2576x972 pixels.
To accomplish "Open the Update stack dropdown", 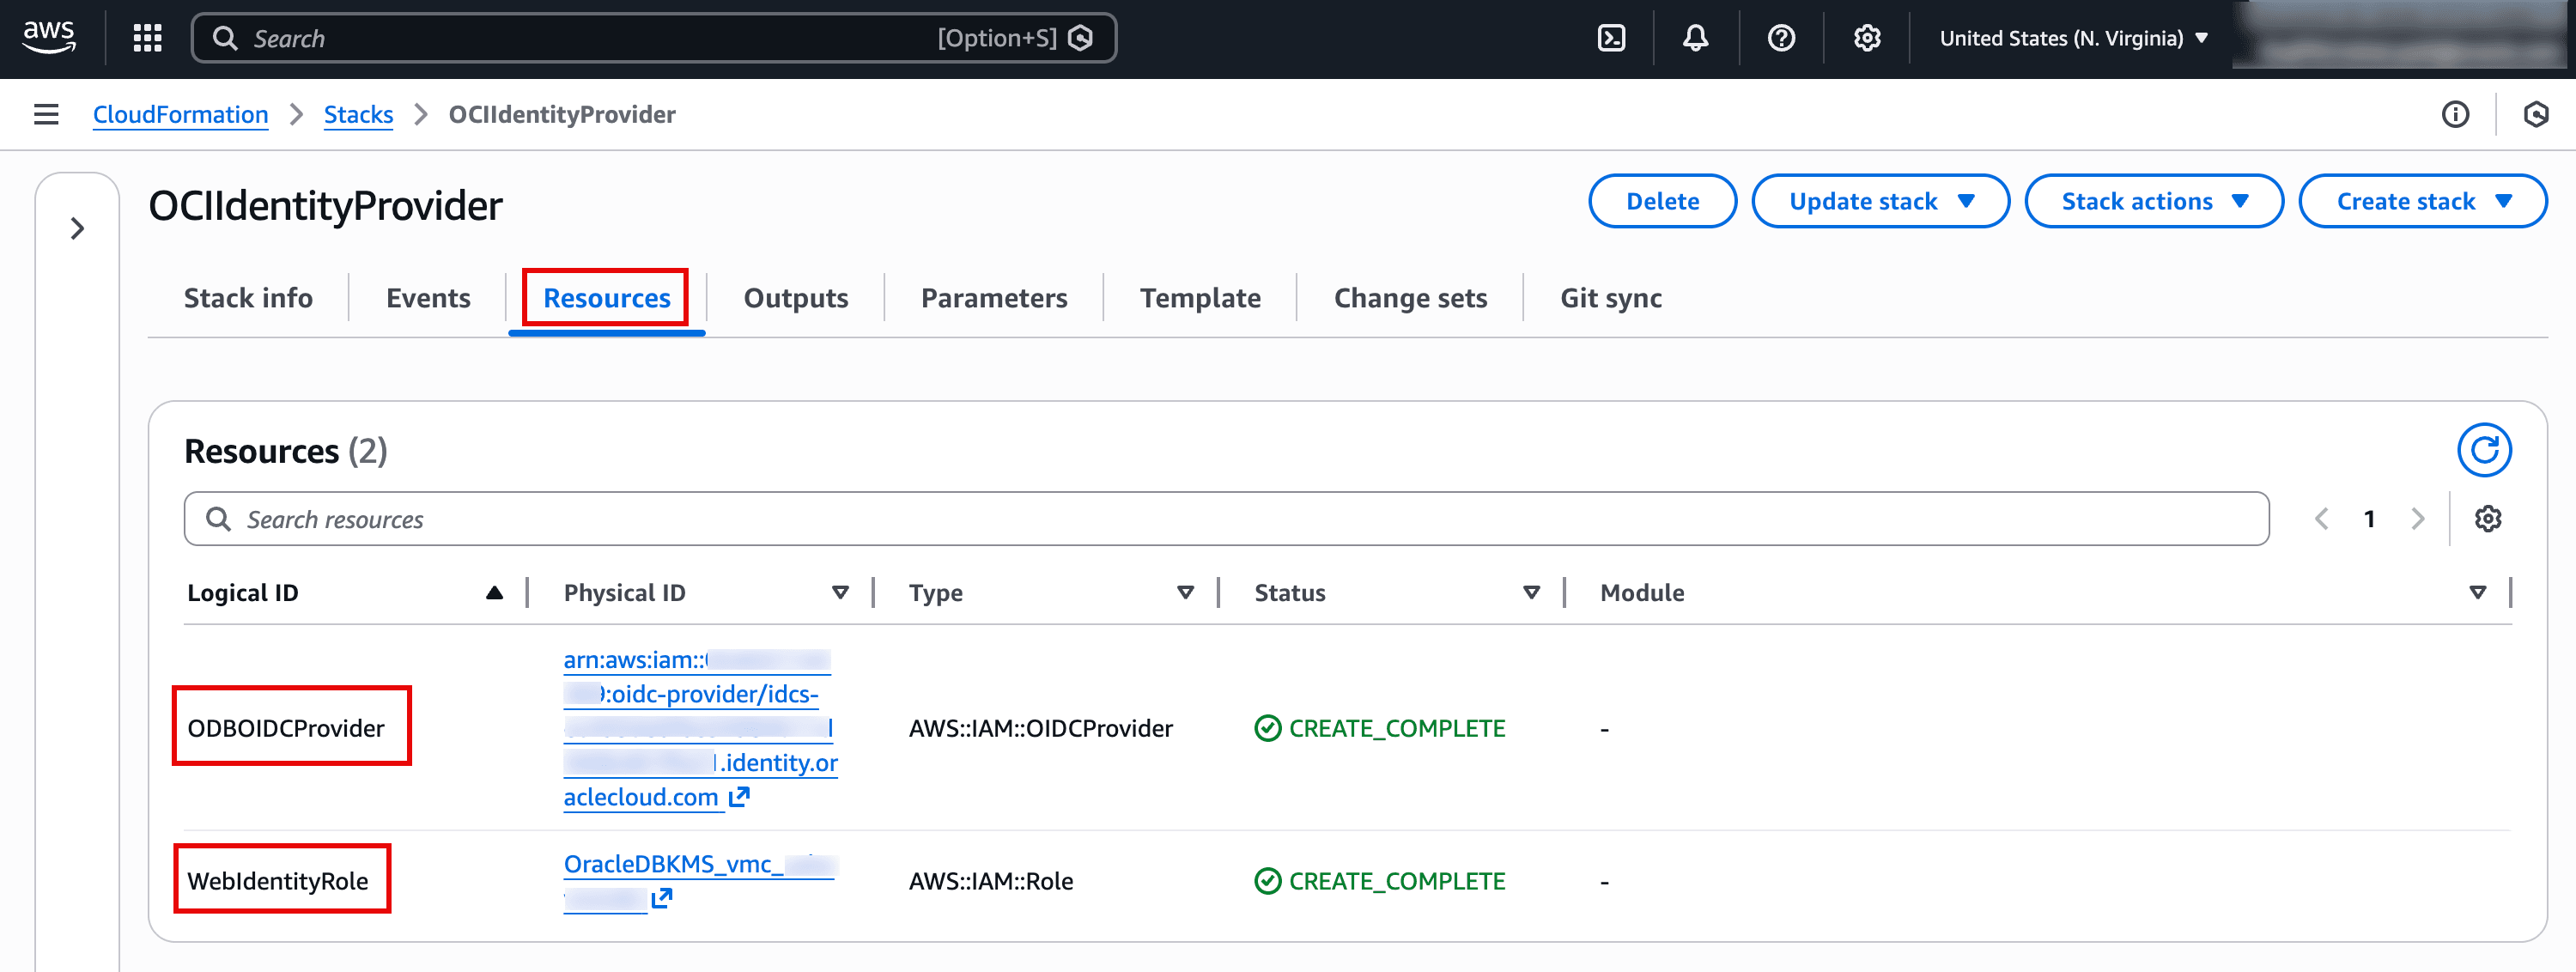I will coord(1880,201).
